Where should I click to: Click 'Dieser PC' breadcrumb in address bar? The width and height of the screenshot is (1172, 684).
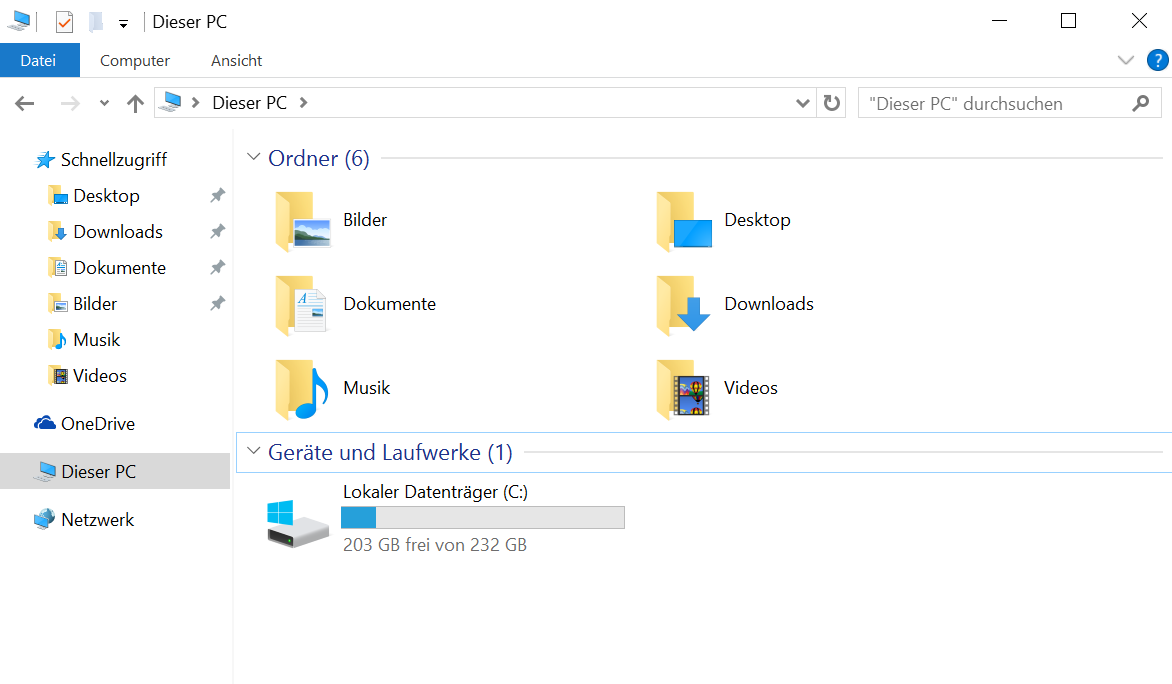[x=250, y=102]
